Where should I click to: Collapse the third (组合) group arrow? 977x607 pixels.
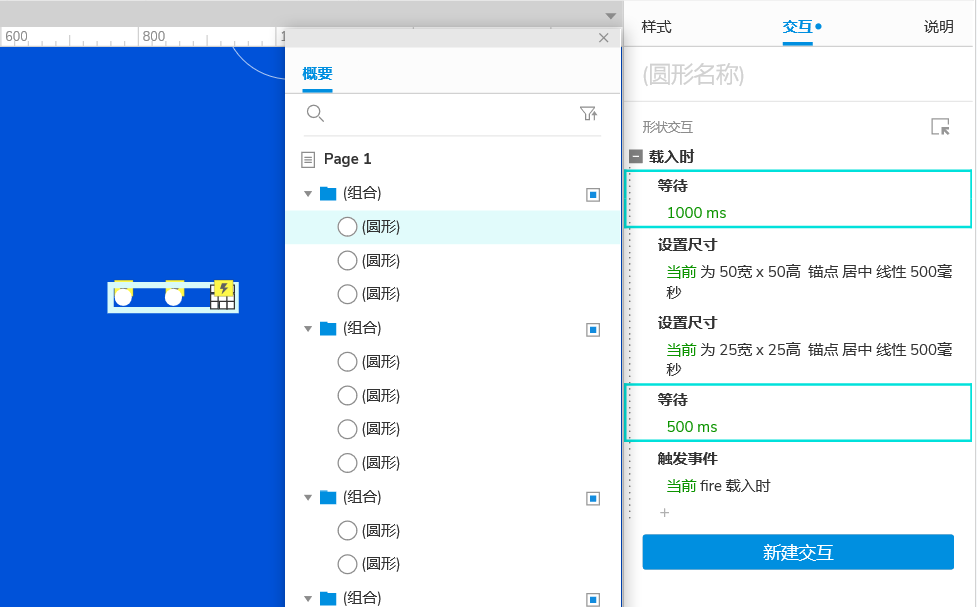(308, 498)
